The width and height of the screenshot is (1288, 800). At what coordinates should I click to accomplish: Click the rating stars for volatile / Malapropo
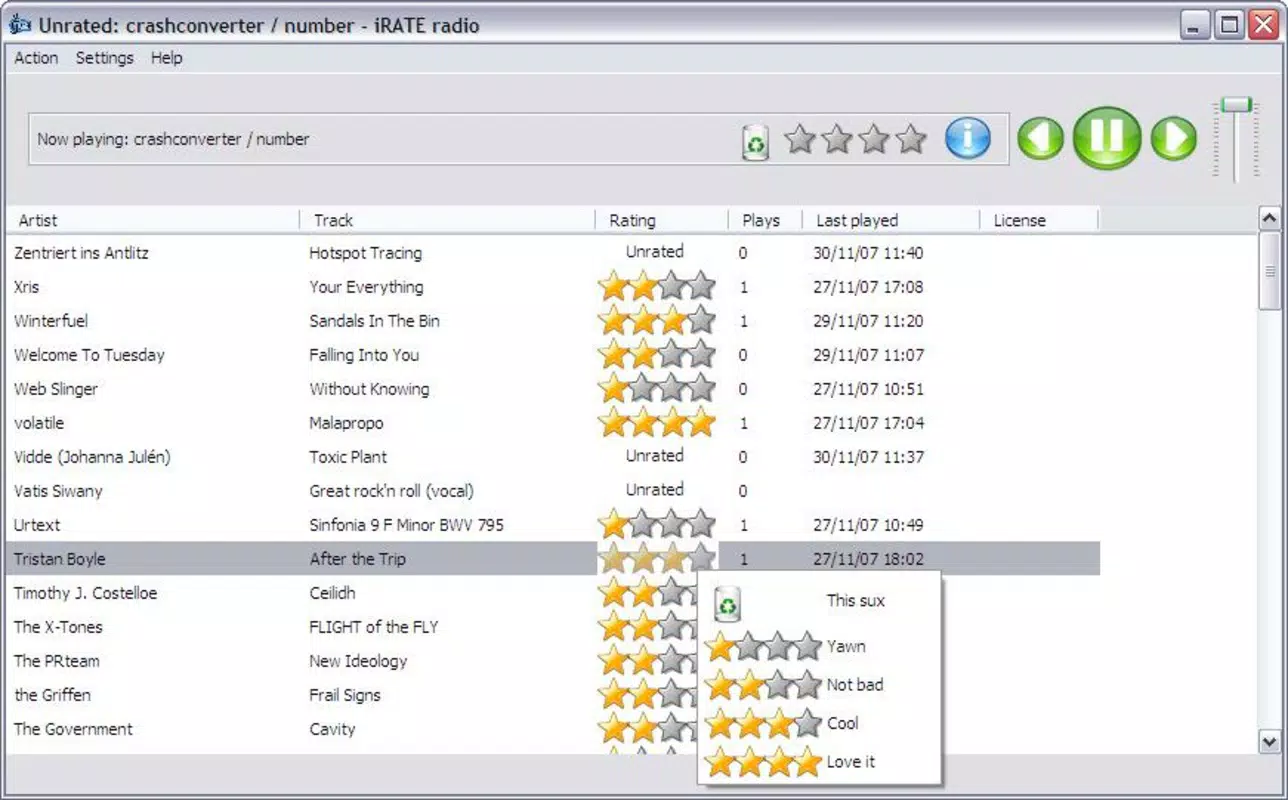657,423
